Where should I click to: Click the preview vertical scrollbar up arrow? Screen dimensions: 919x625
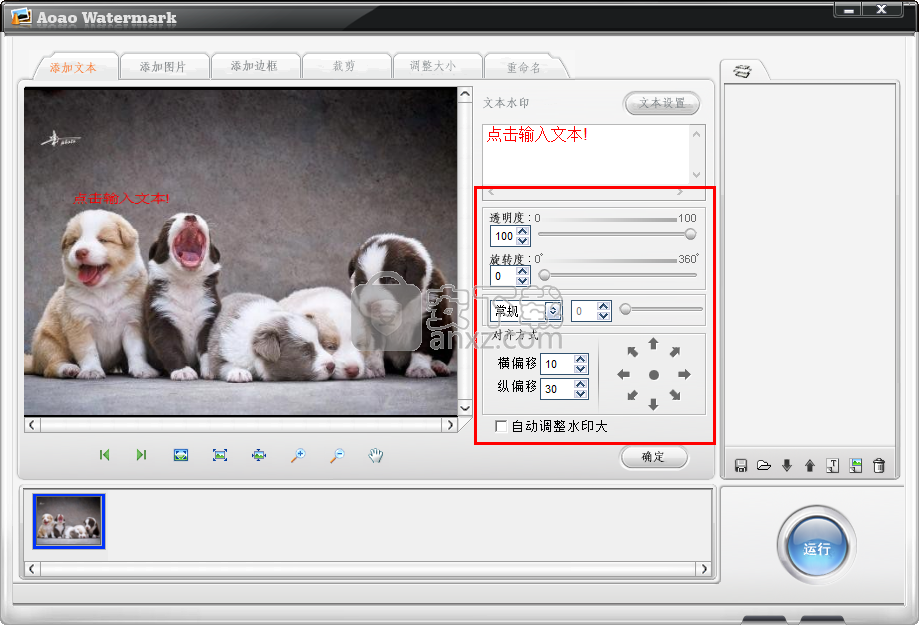[465, 94]
